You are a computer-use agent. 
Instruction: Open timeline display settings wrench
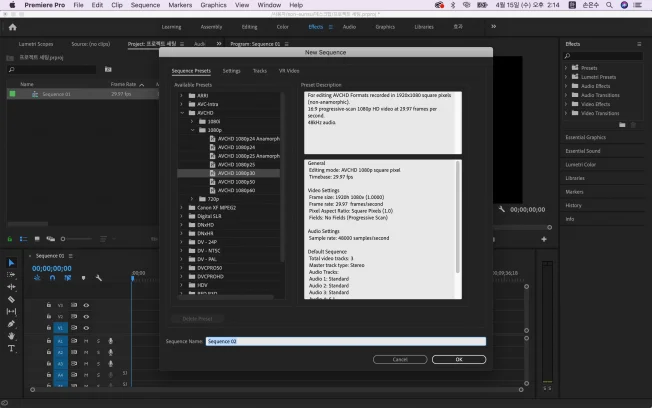[x=99, y=278]
